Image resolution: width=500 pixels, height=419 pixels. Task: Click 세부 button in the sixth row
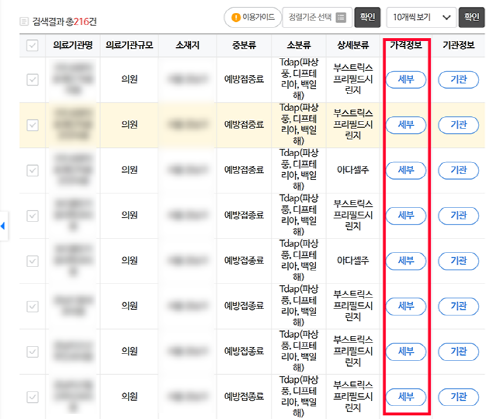406,306
